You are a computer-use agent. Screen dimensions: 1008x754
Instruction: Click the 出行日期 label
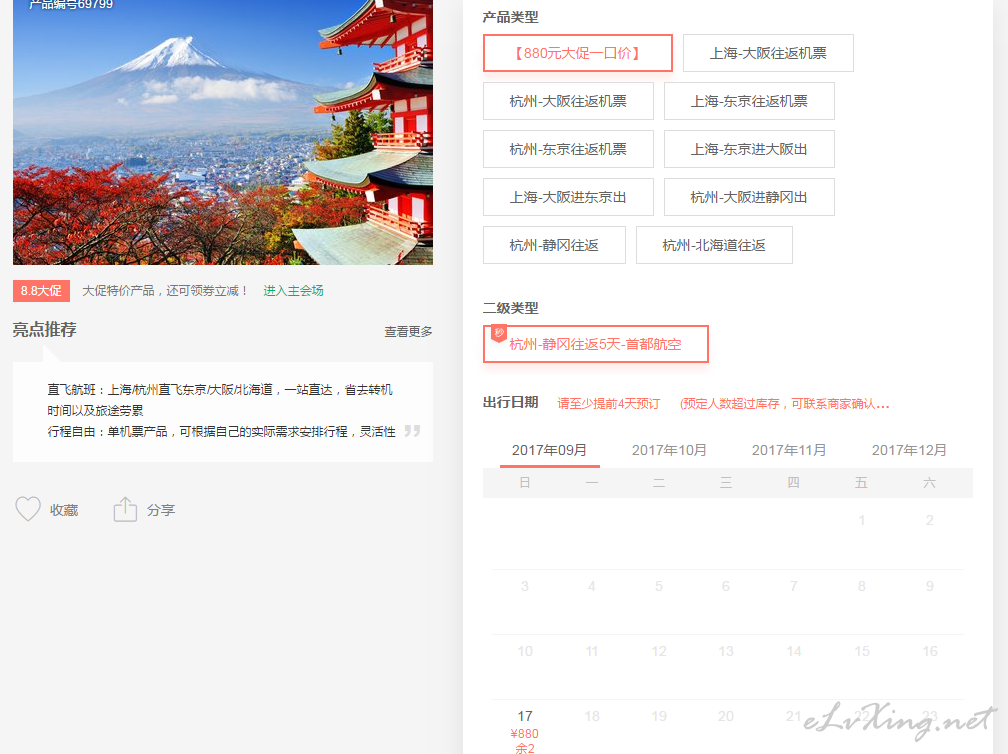[x=510, y=402]
